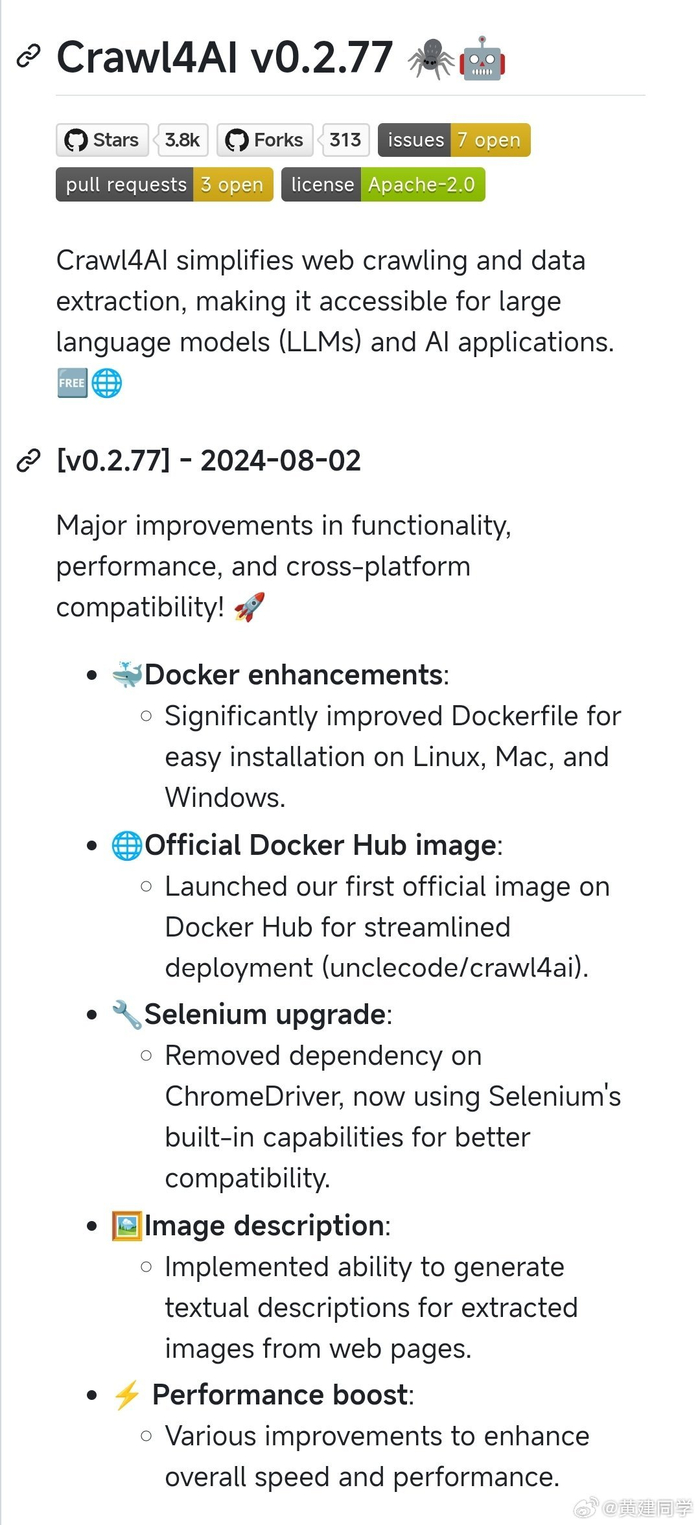Click the whale icon beside Docker enhancements

pyautogui.click(x=127, y=675)
